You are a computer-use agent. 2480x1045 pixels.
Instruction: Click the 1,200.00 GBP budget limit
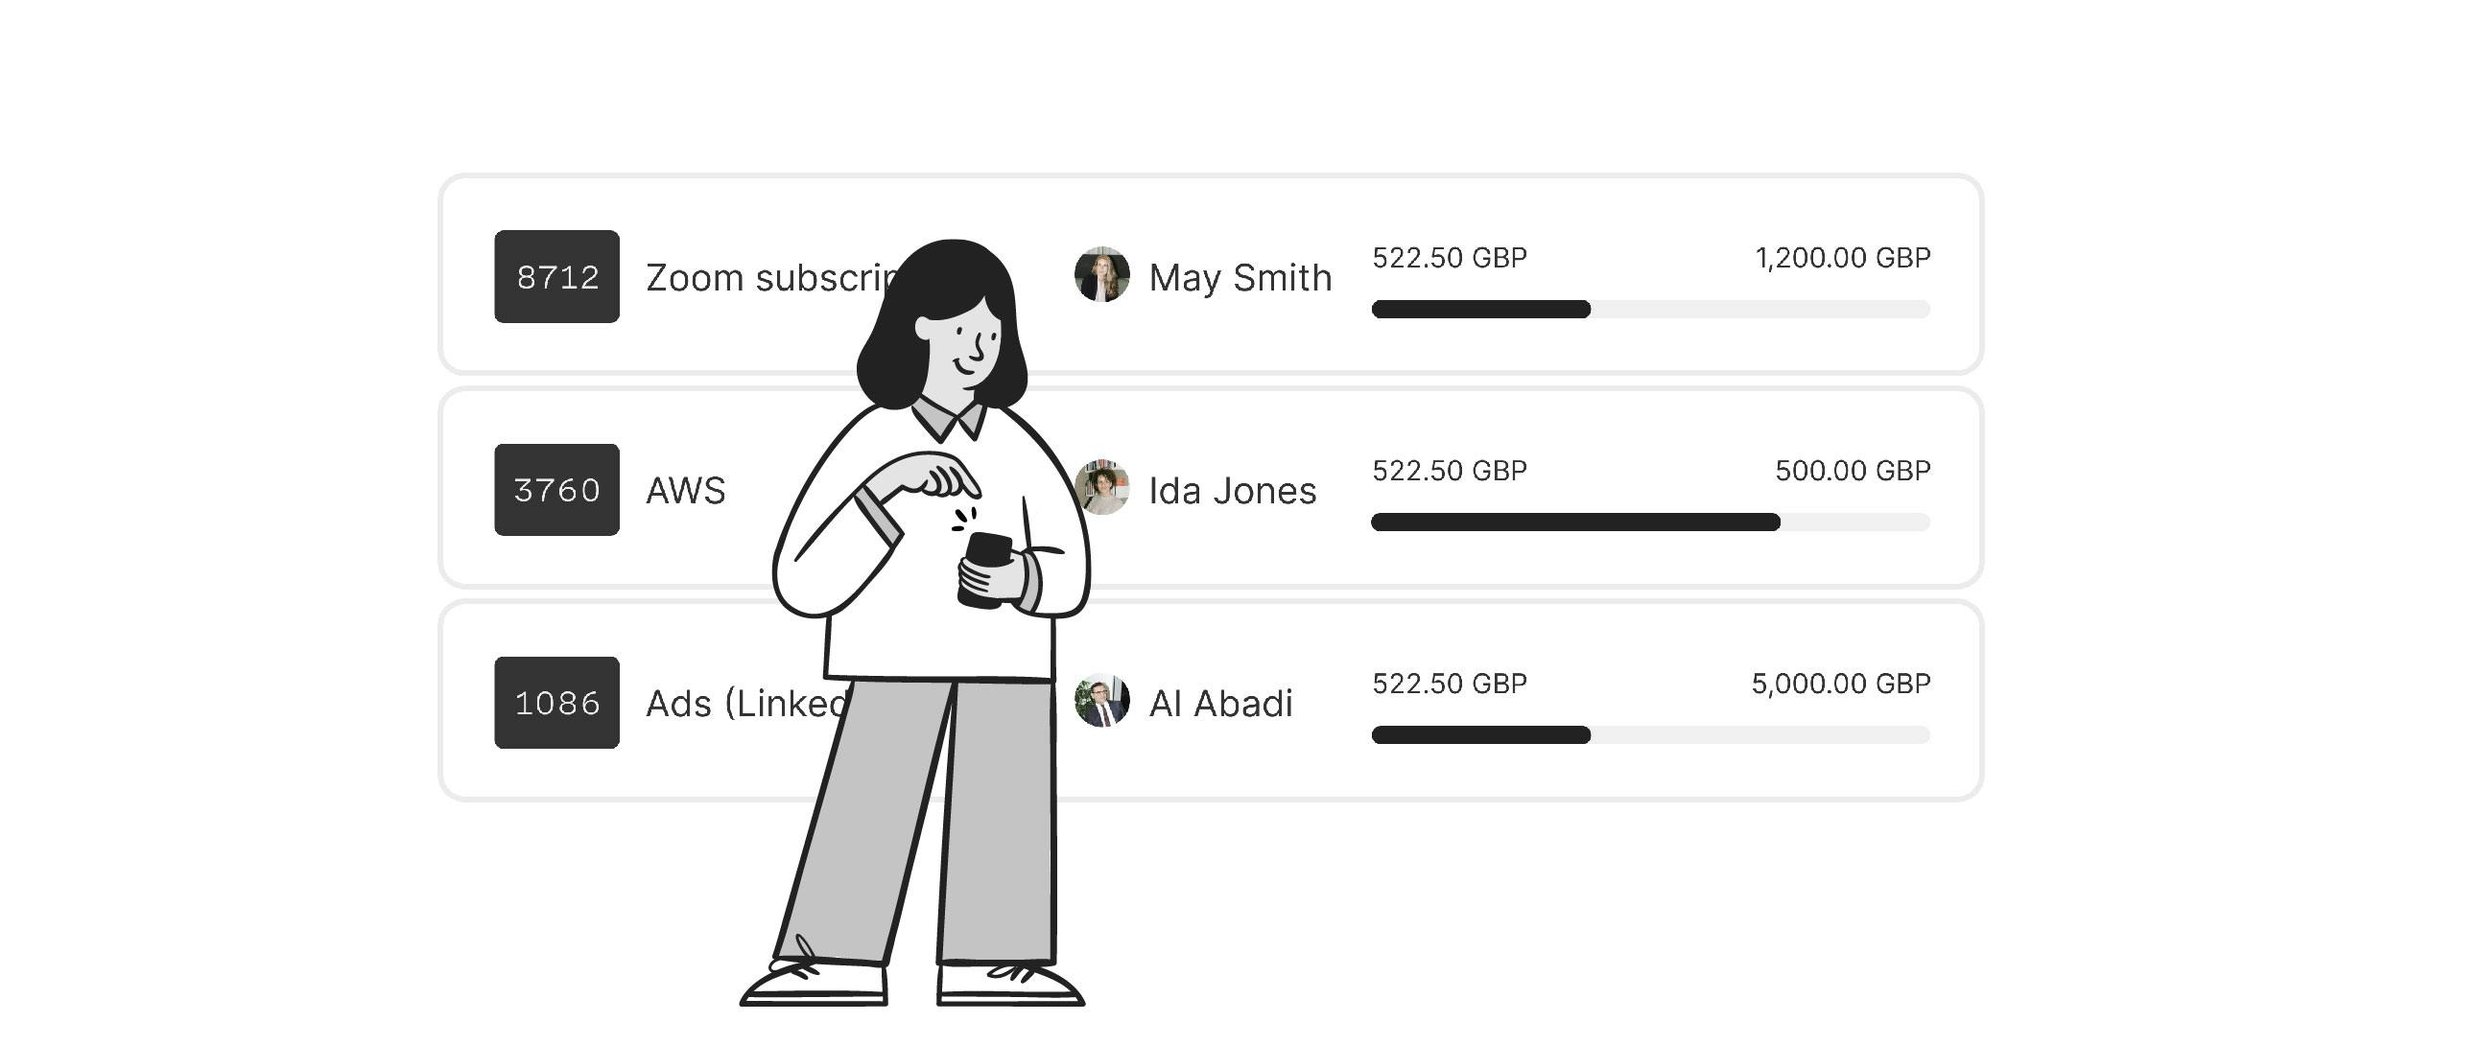pyautogui.click(x=1842, y=258)
